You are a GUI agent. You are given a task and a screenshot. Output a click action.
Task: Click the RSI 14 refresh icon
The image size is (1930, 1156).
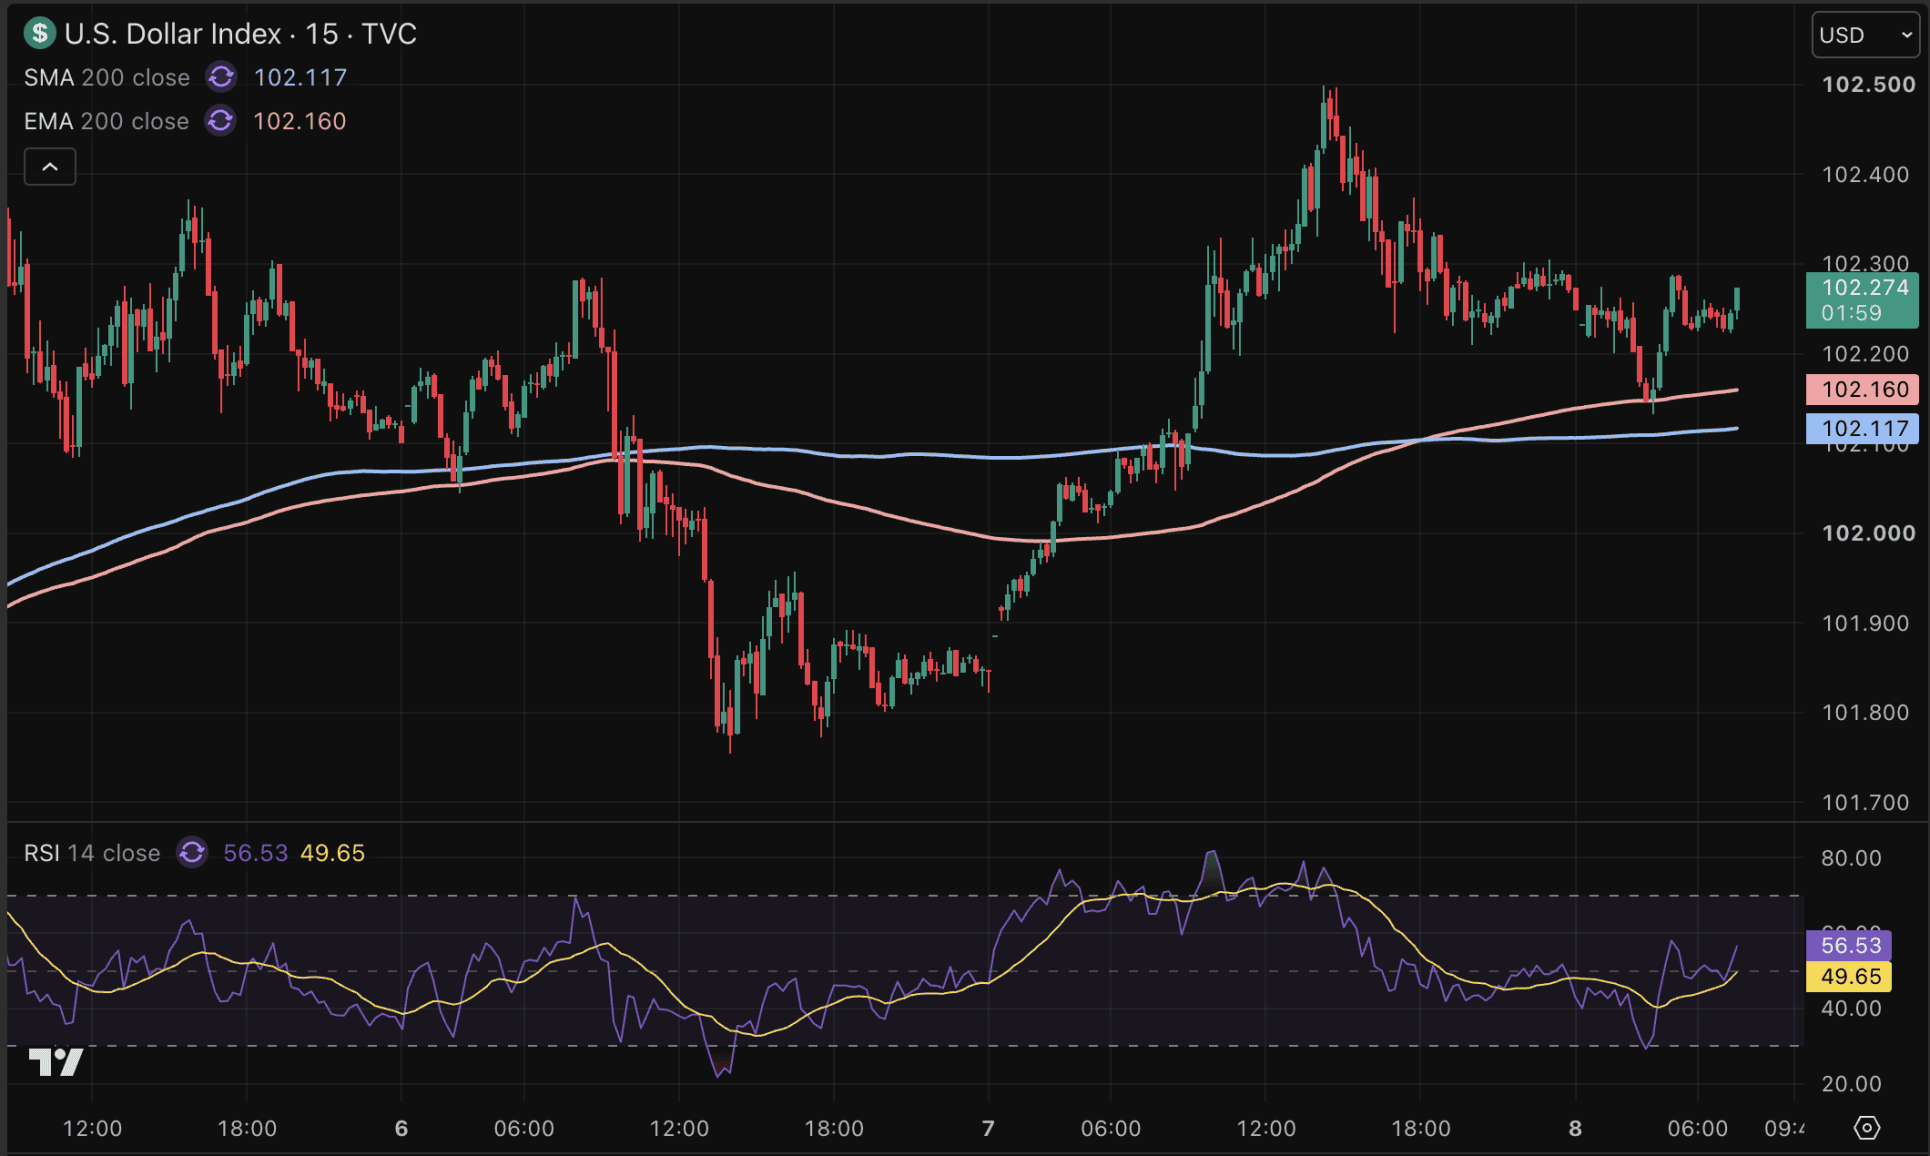click(x=192, y=853)
